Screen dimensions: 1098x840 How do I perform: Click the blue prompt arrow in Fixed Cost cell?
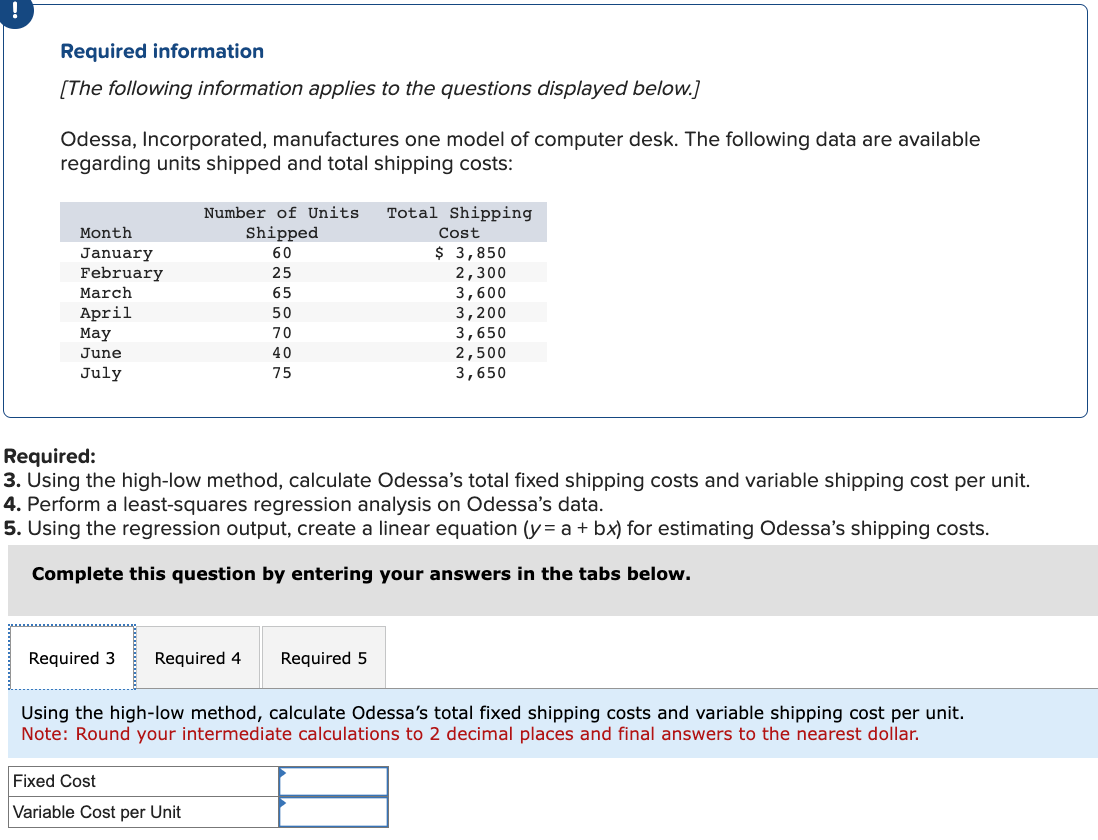[x=283, y=771]
